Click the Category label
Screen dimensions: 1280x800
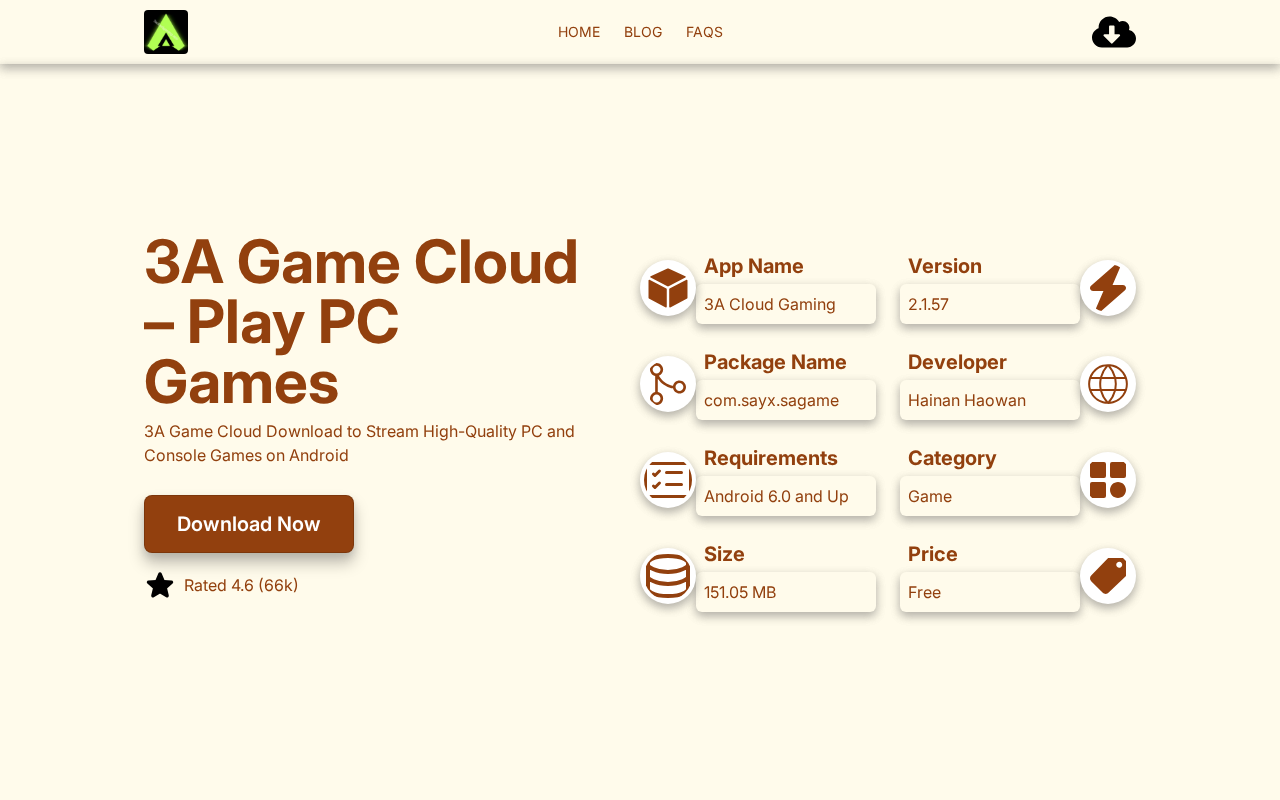click(x=952, y=458)
